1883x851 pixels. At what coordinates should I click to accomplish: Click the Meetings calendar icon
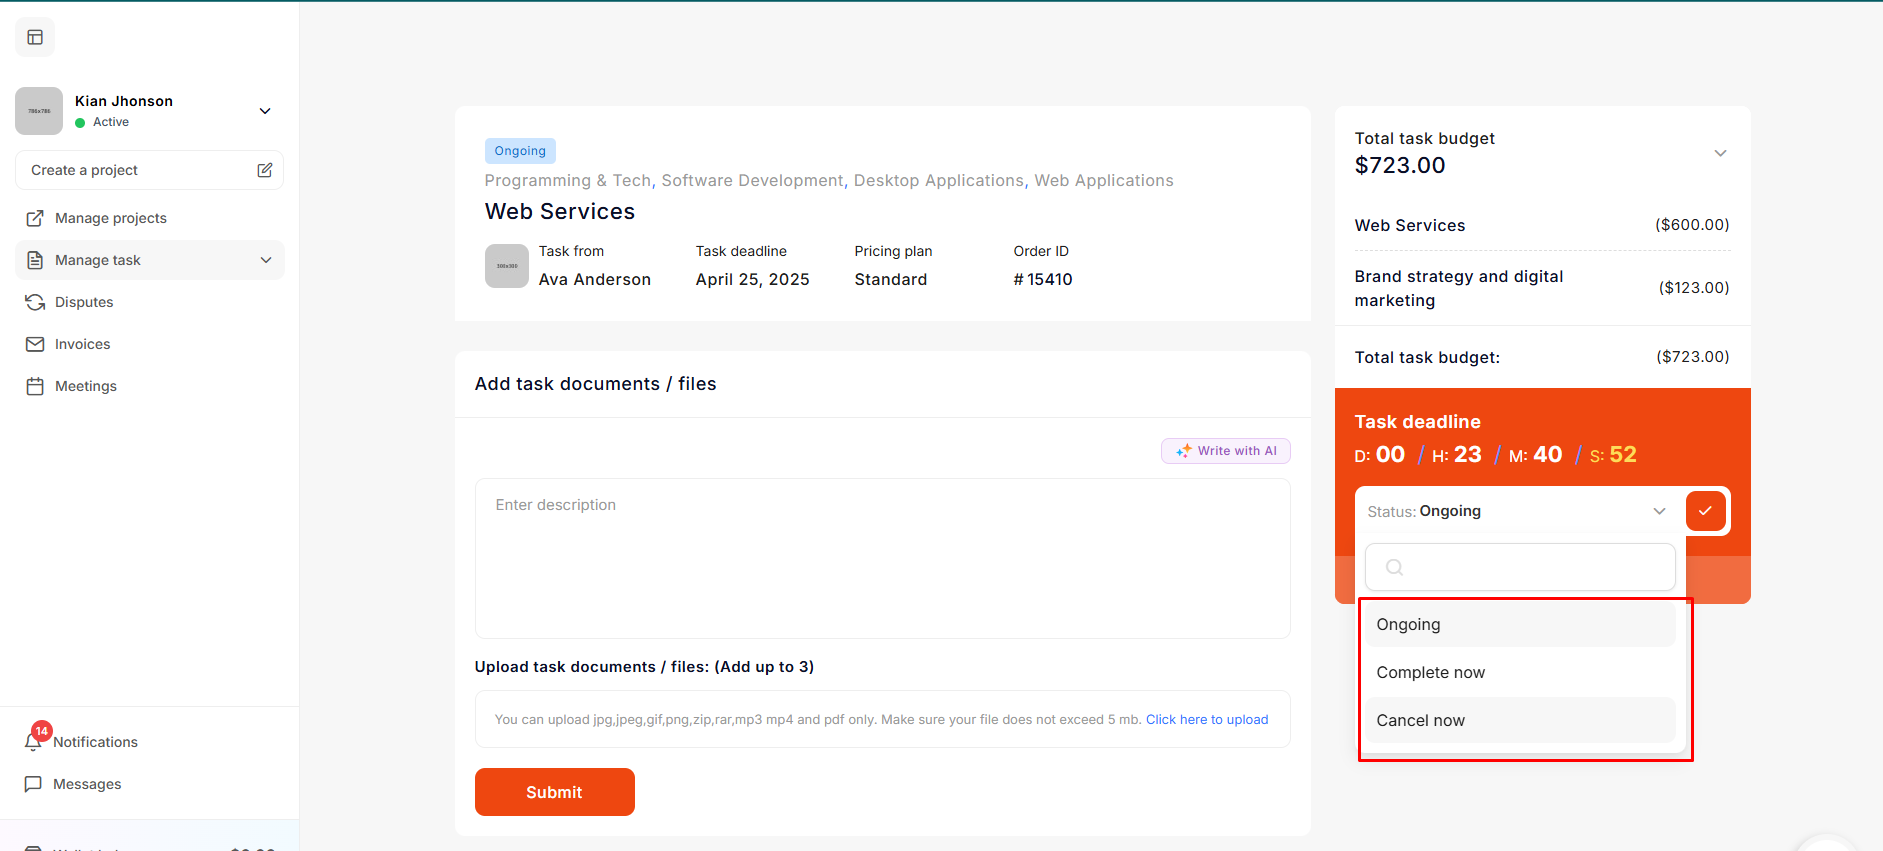click(x=35, y=386)
